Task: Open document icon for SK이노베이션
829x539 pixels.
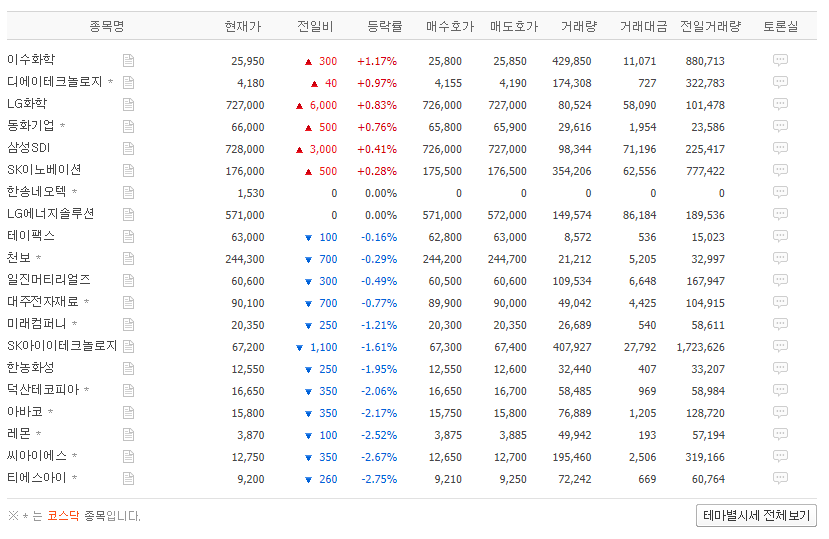Action: pyautogui.click(x=128, y=170)
